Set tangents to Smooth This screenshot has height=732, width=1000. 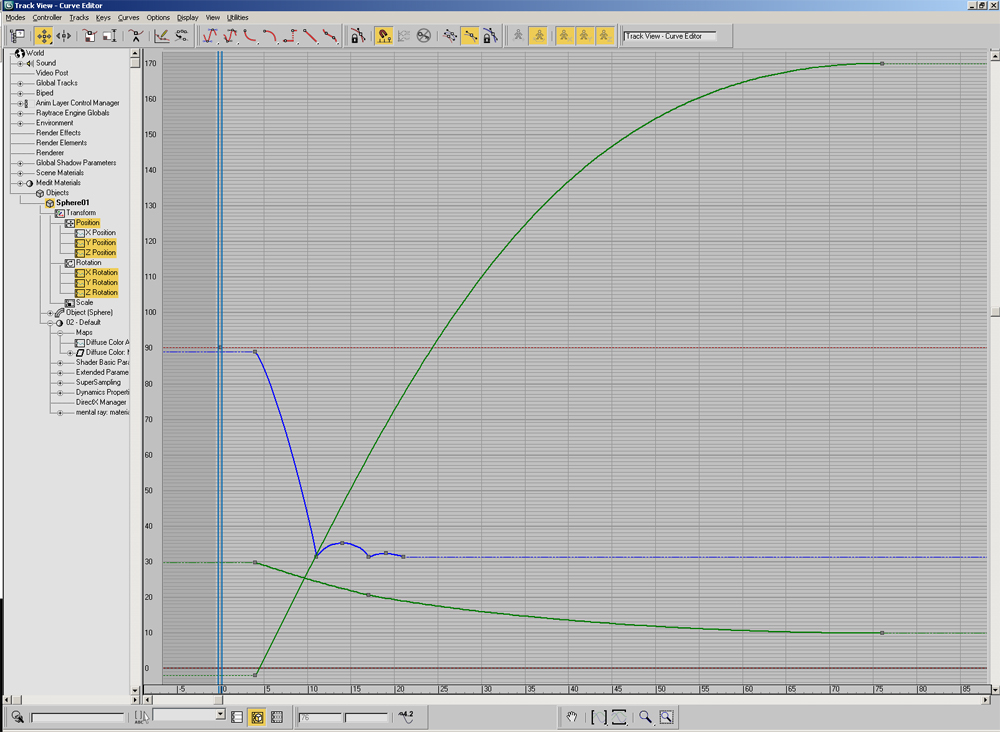pyautogui.click(x=330, y=36)
